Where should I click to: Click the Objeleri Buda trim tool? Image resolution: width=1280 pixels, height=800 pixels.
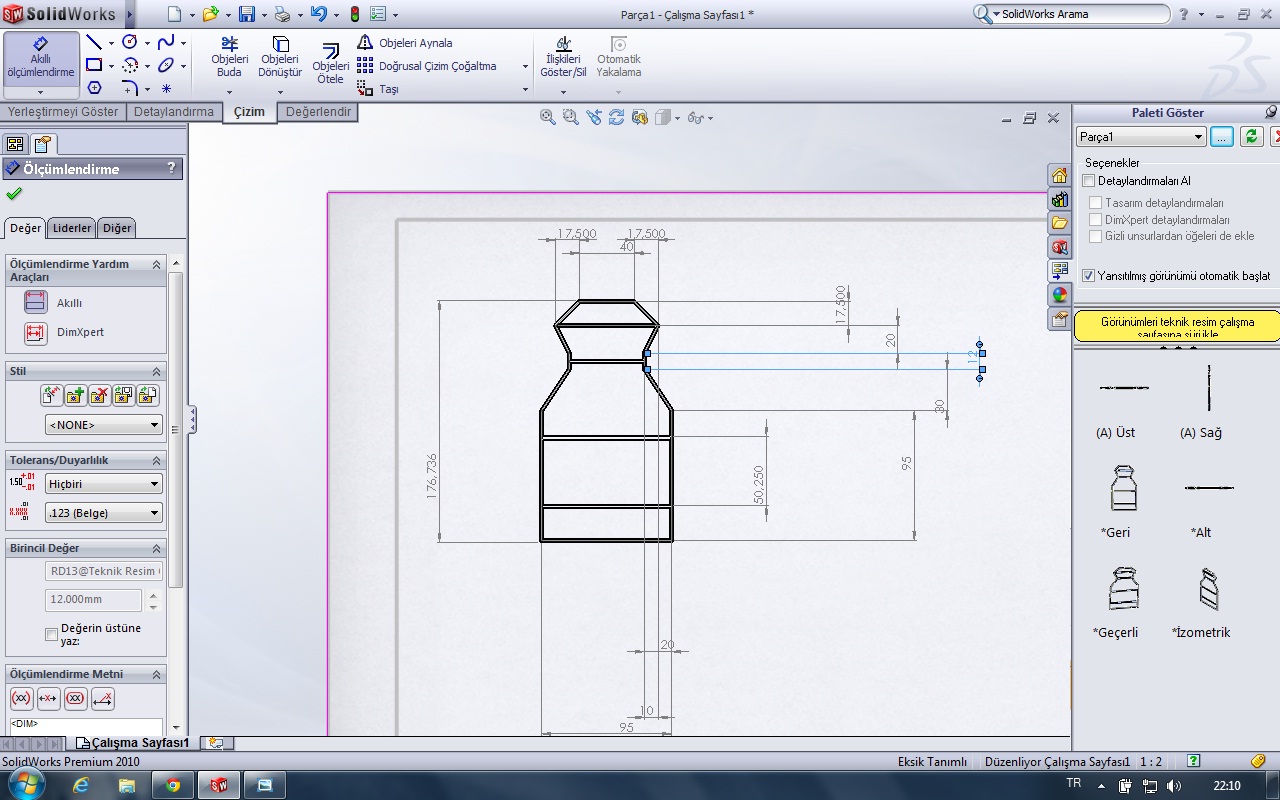(x=229, y=57)
